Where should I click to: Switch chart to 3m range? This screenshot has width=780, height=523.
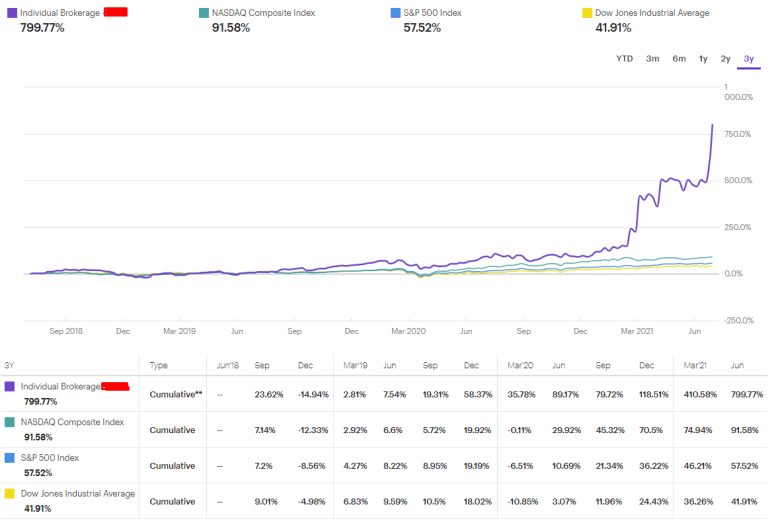tap(653, 59)
